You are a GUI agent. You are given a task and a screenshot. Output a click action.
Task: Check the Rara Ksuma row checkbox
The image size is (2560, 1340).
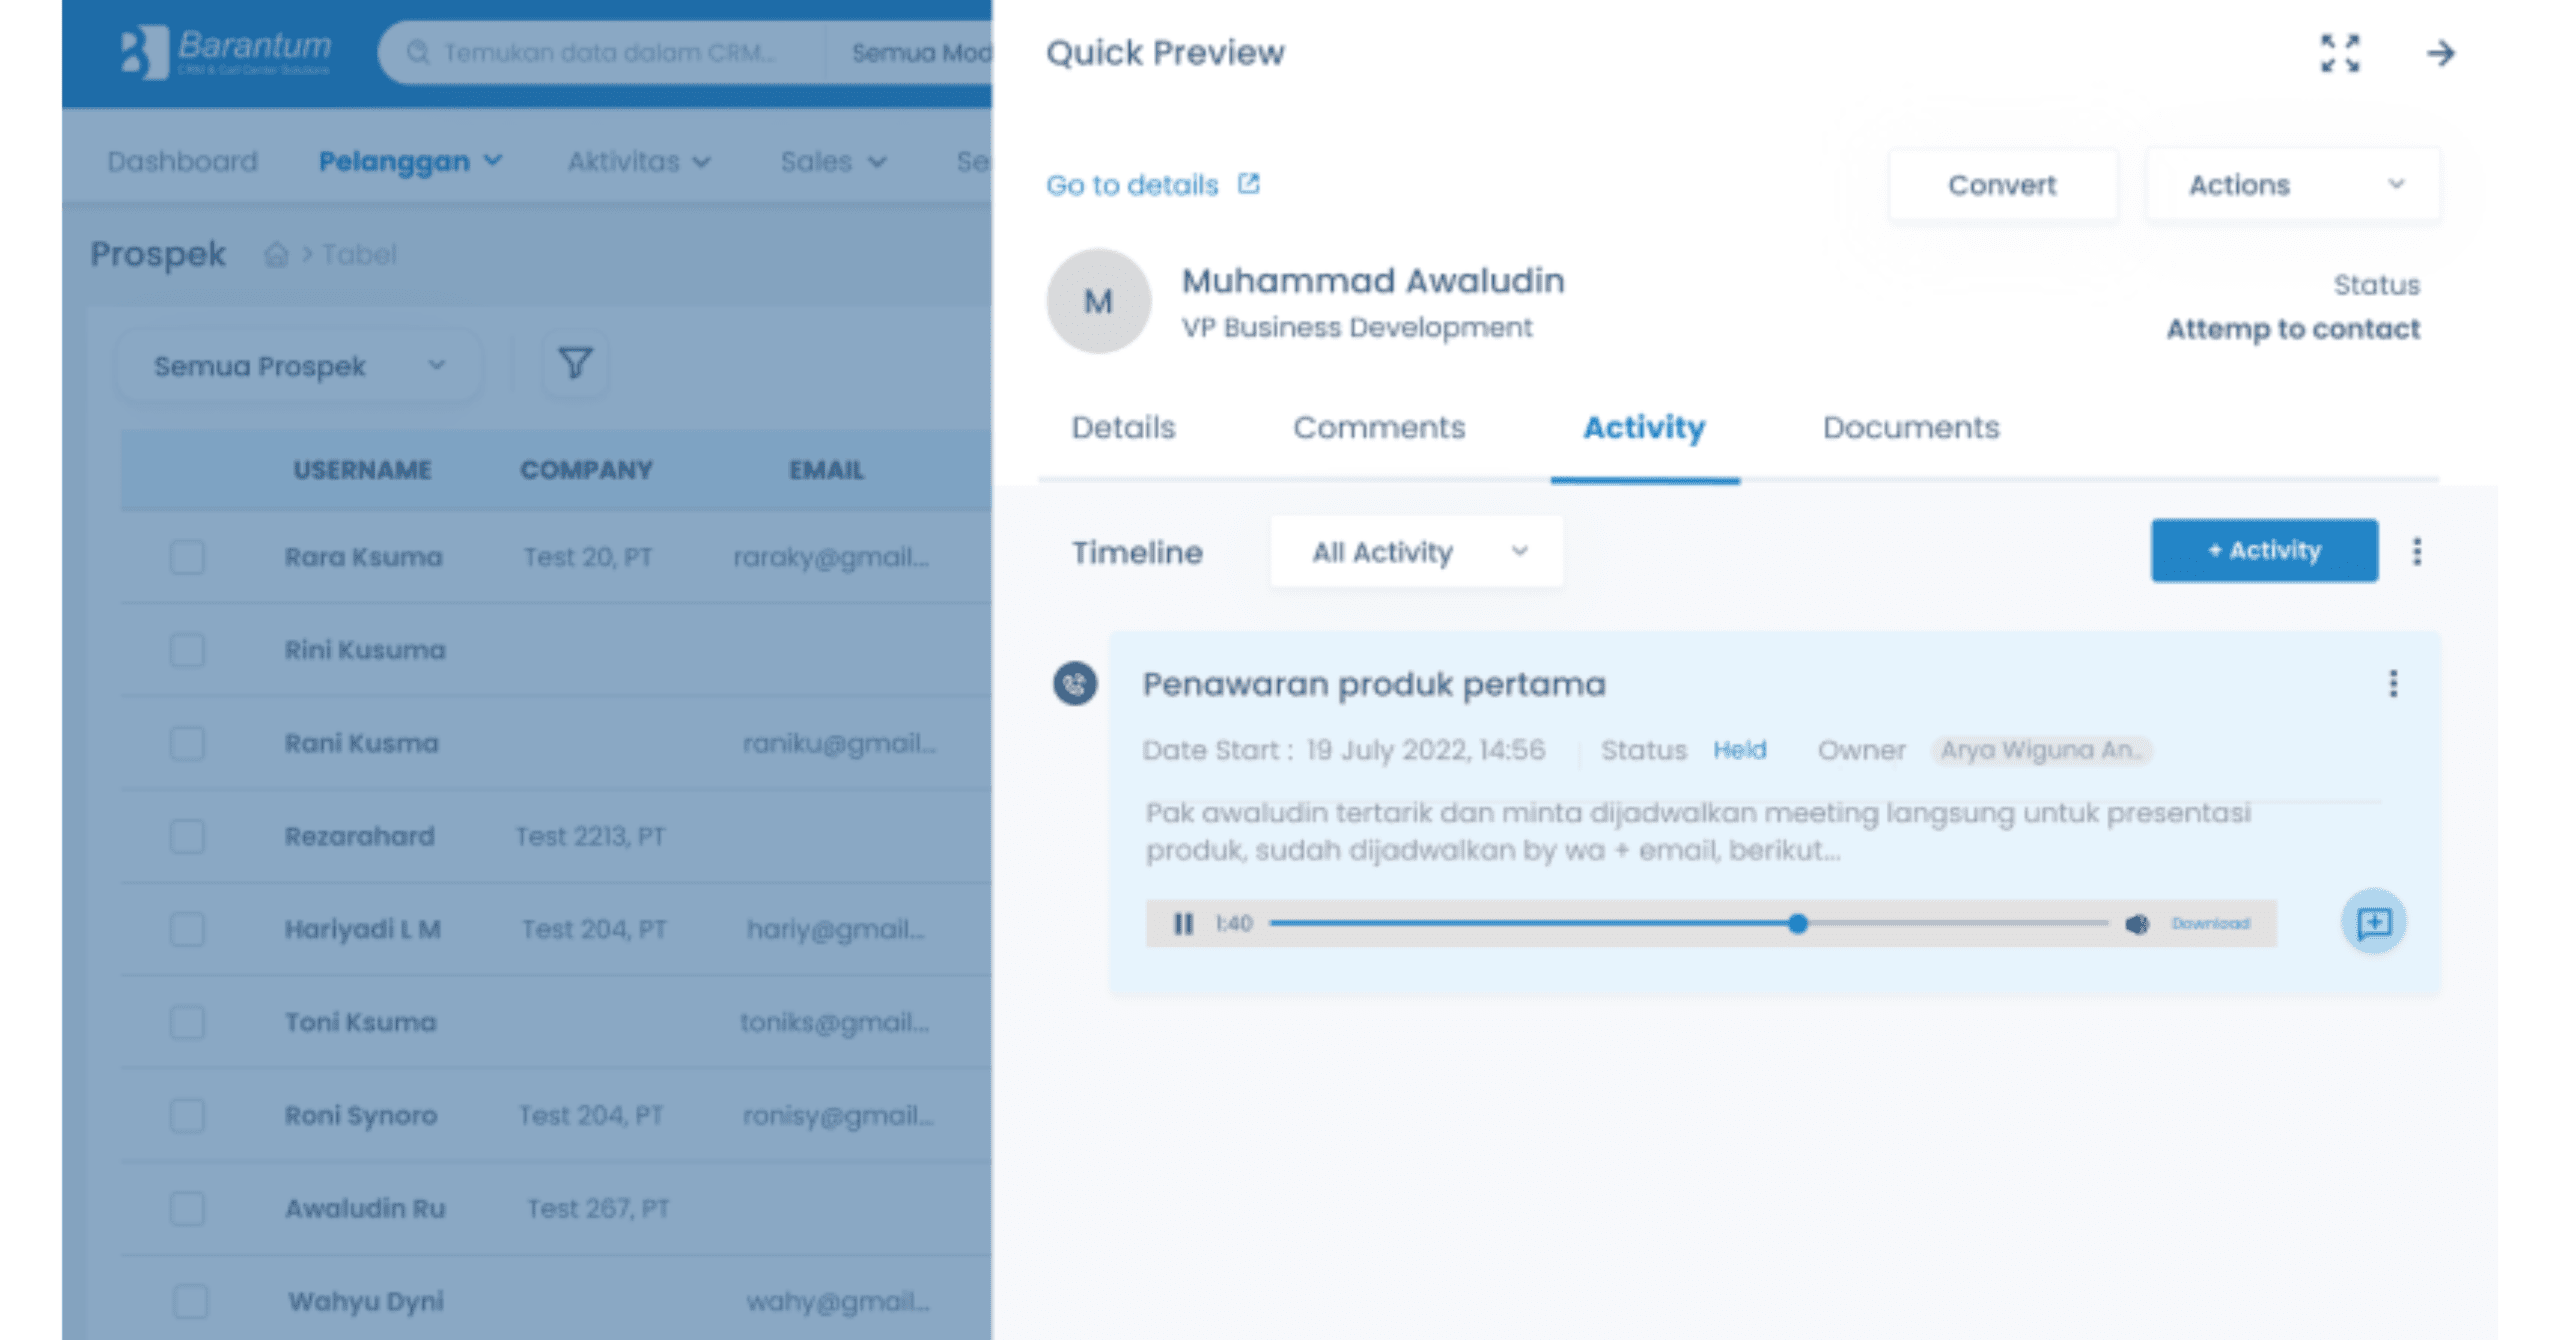pyautogui.click(x=187, y=557)
